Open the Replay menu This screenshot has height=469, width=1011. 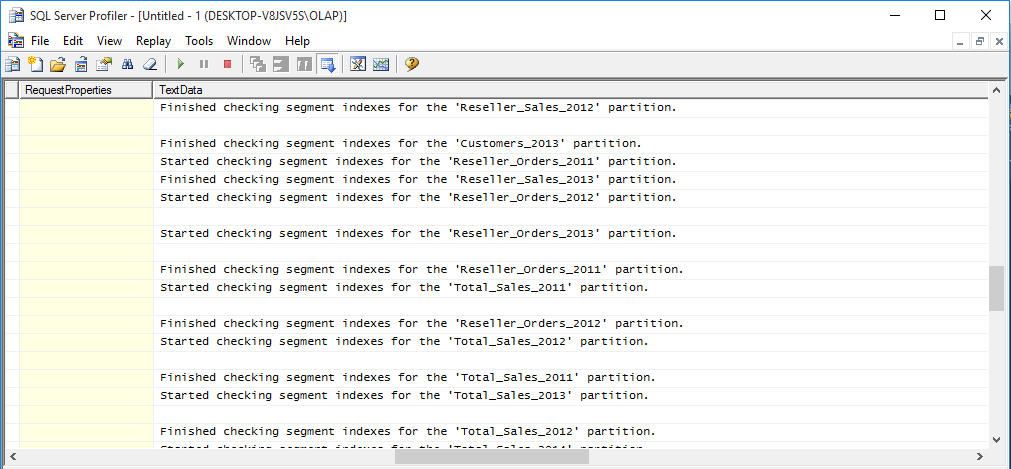pyautogui.click(x=153, y=41)
